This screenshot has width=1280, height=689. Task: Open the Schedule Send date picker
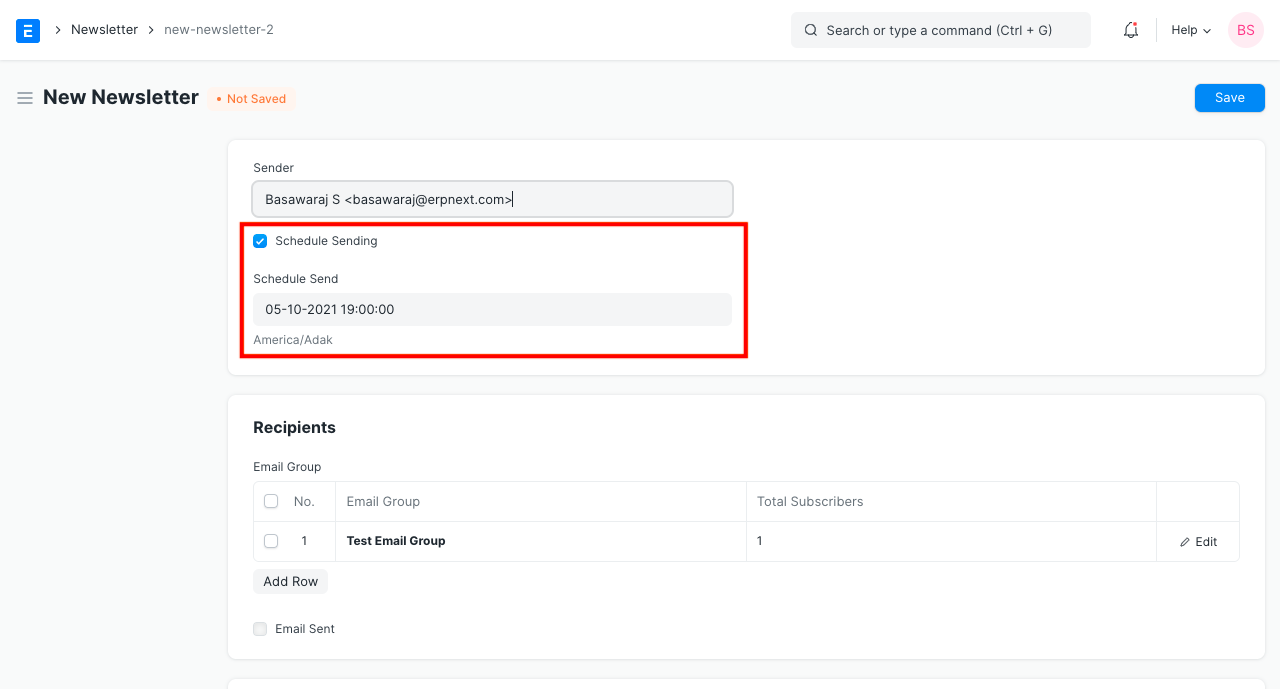[x=492, y=309]
